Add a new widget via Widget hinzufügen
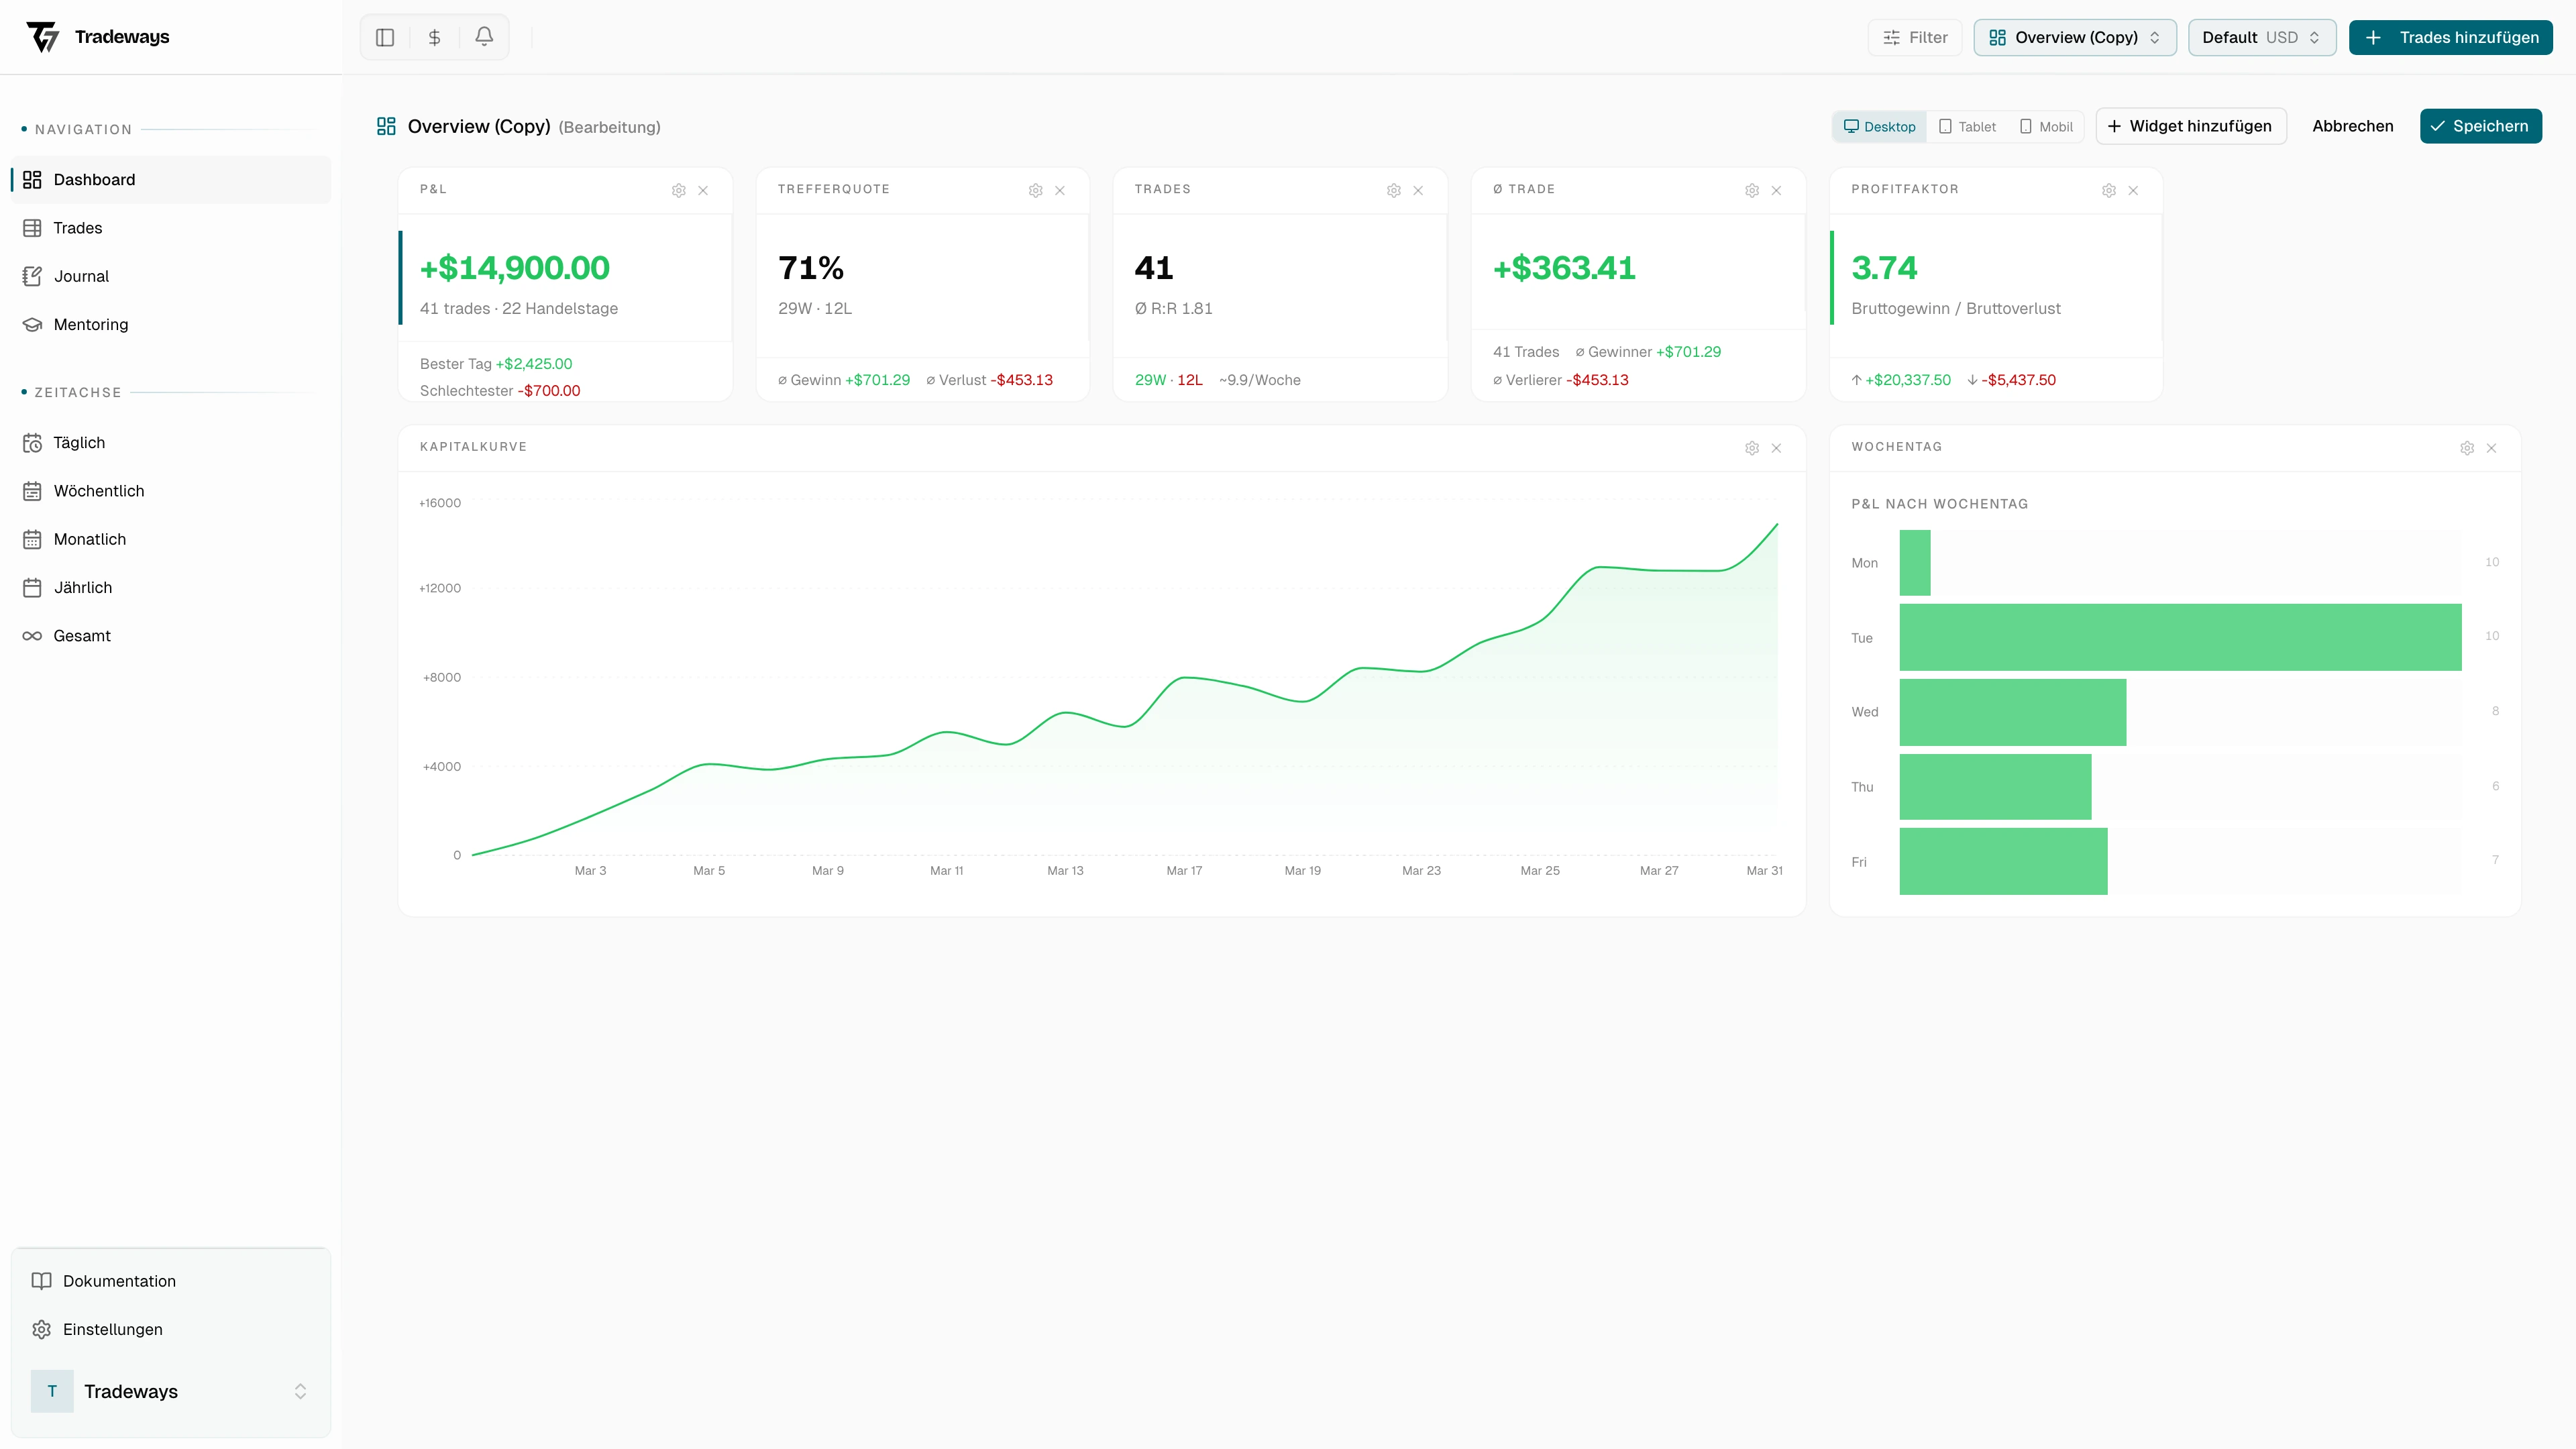2576x1449 pixels. pyautogui.click(x=2191, y=126)
